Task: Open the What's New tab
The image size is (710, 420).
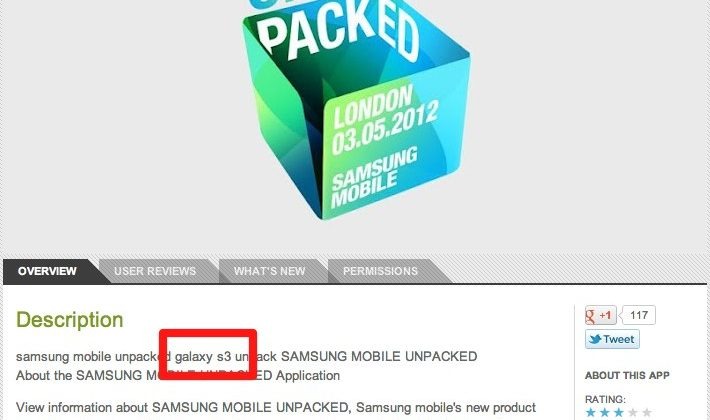Action: pos(269,272)
